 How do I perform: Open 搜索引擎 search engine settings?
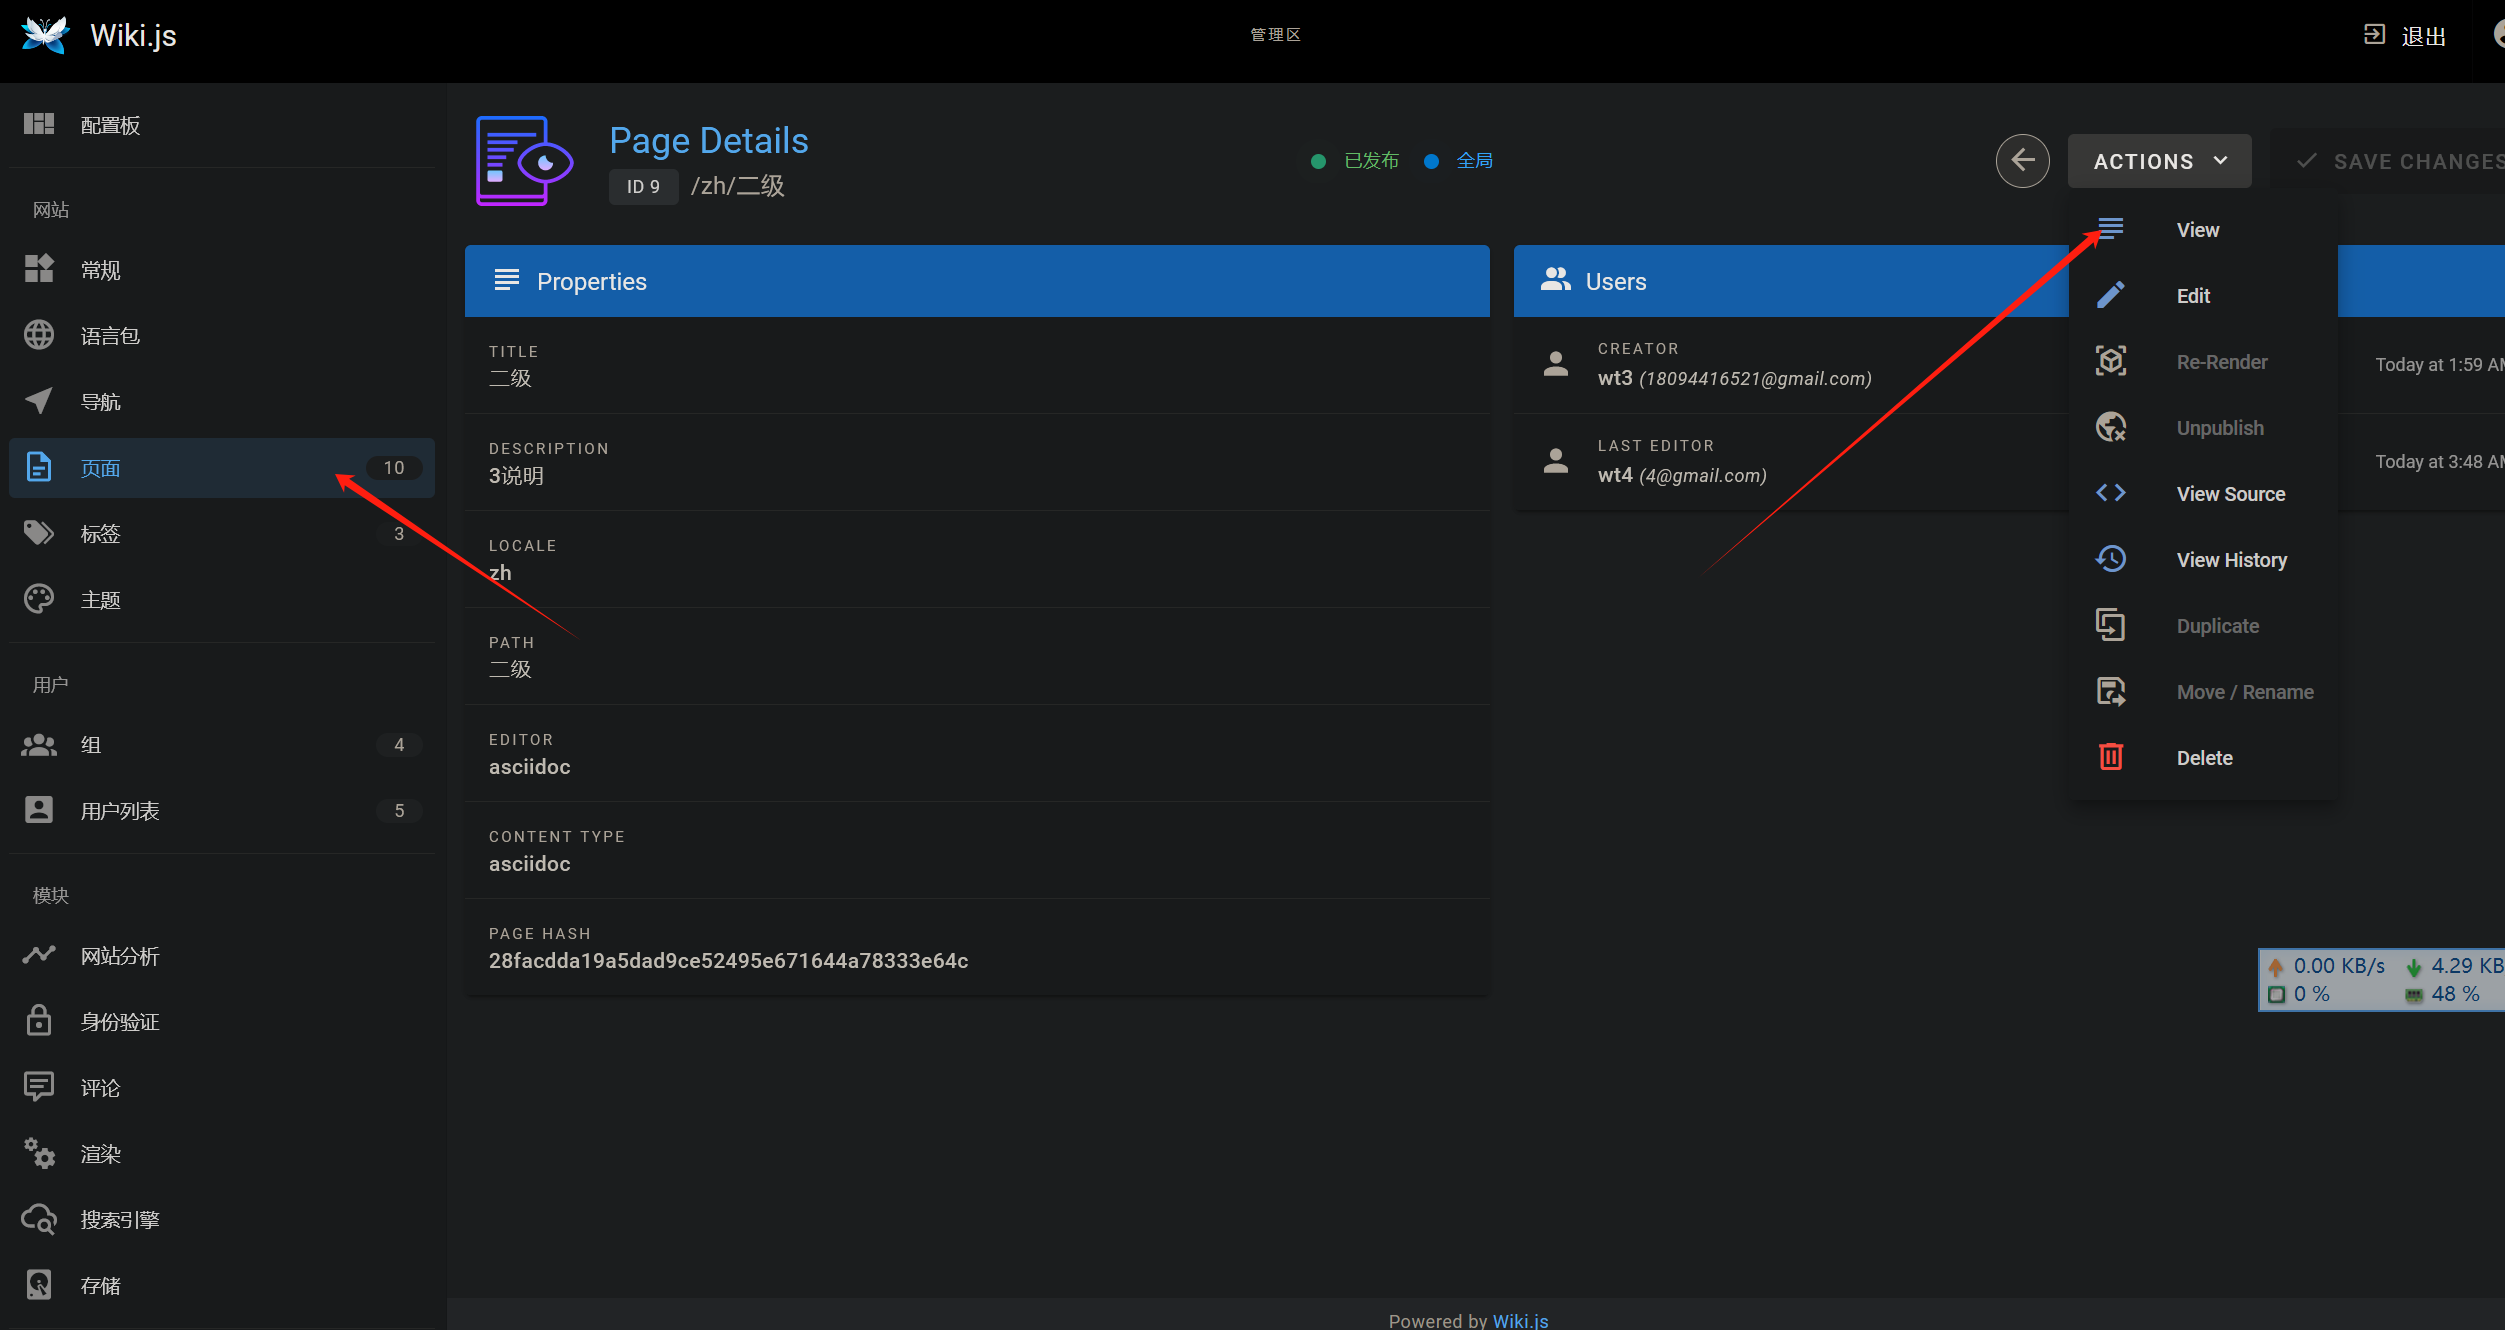tap(120, 1219)
